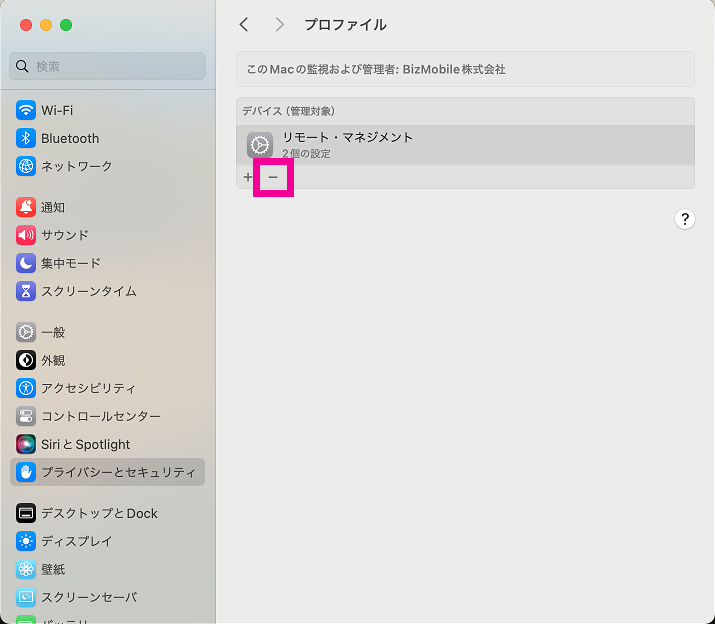Open 通知 notification settings
The width and height of the screenshot is (715, 624).
pyautogui.click(x=52, y=207)
